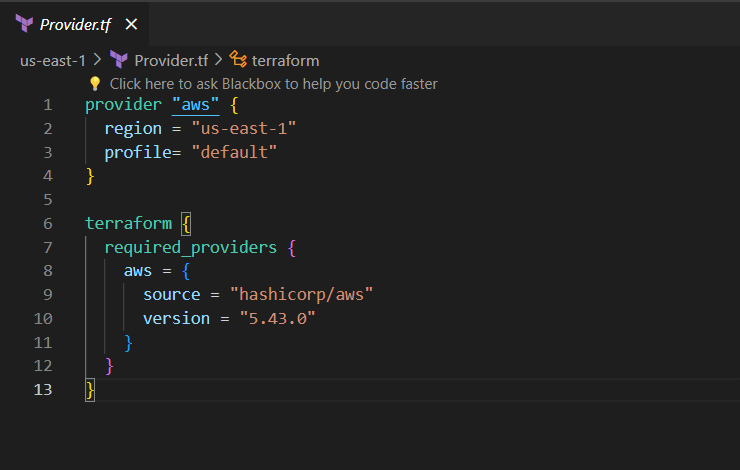
Task: Click the region attribute on line 2
Action: 133,128
